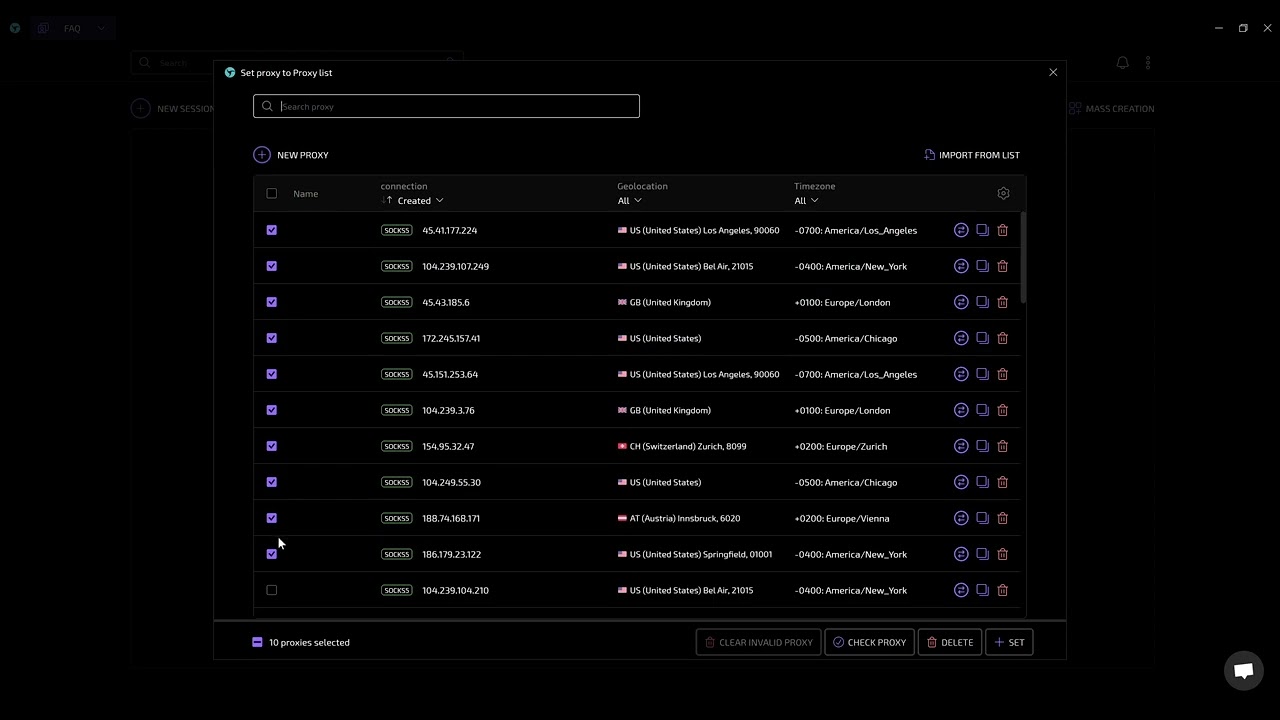Open the notifications bell icon
1280x720 pixels.
[x=1122, y=62]
